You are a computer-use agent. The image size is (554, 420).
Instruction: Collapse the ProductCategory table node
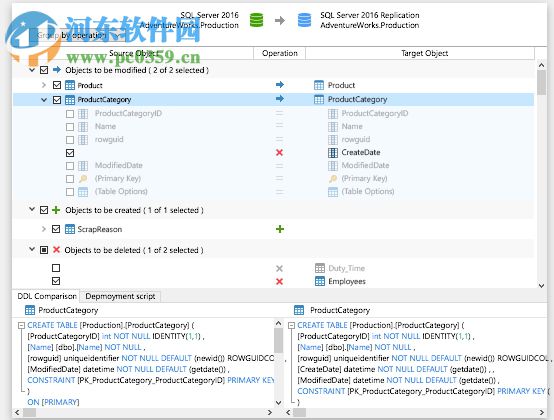tap(44, 100)
